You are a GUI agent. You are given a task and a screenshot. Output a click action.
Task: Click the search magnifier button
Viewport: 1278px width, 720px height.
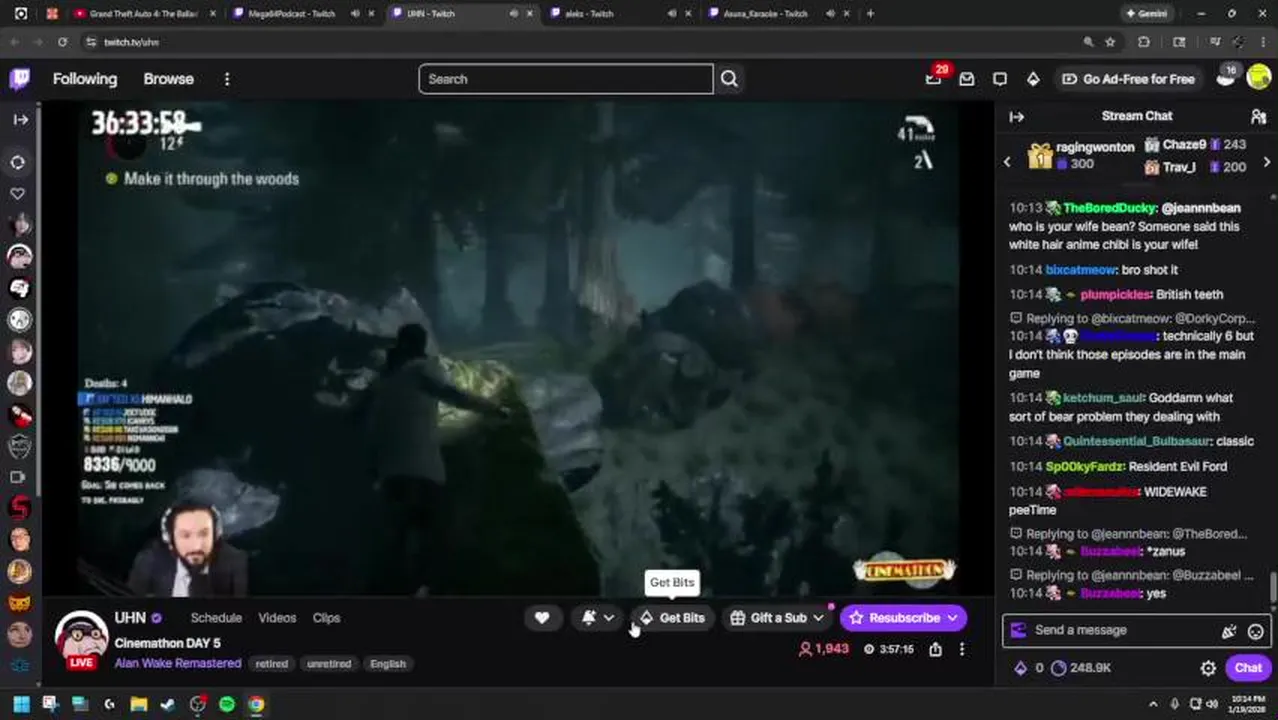(729, 79)
